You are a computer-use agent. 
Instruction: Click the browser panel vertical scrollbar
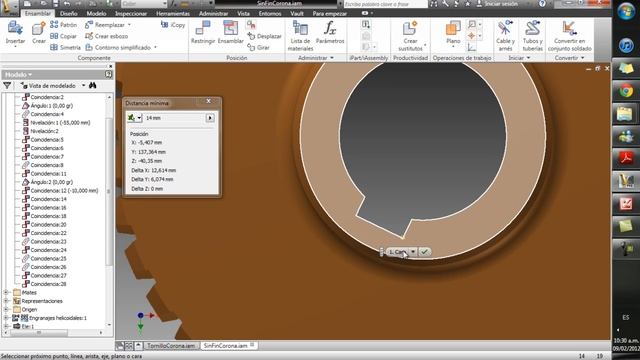click(109, 191)
